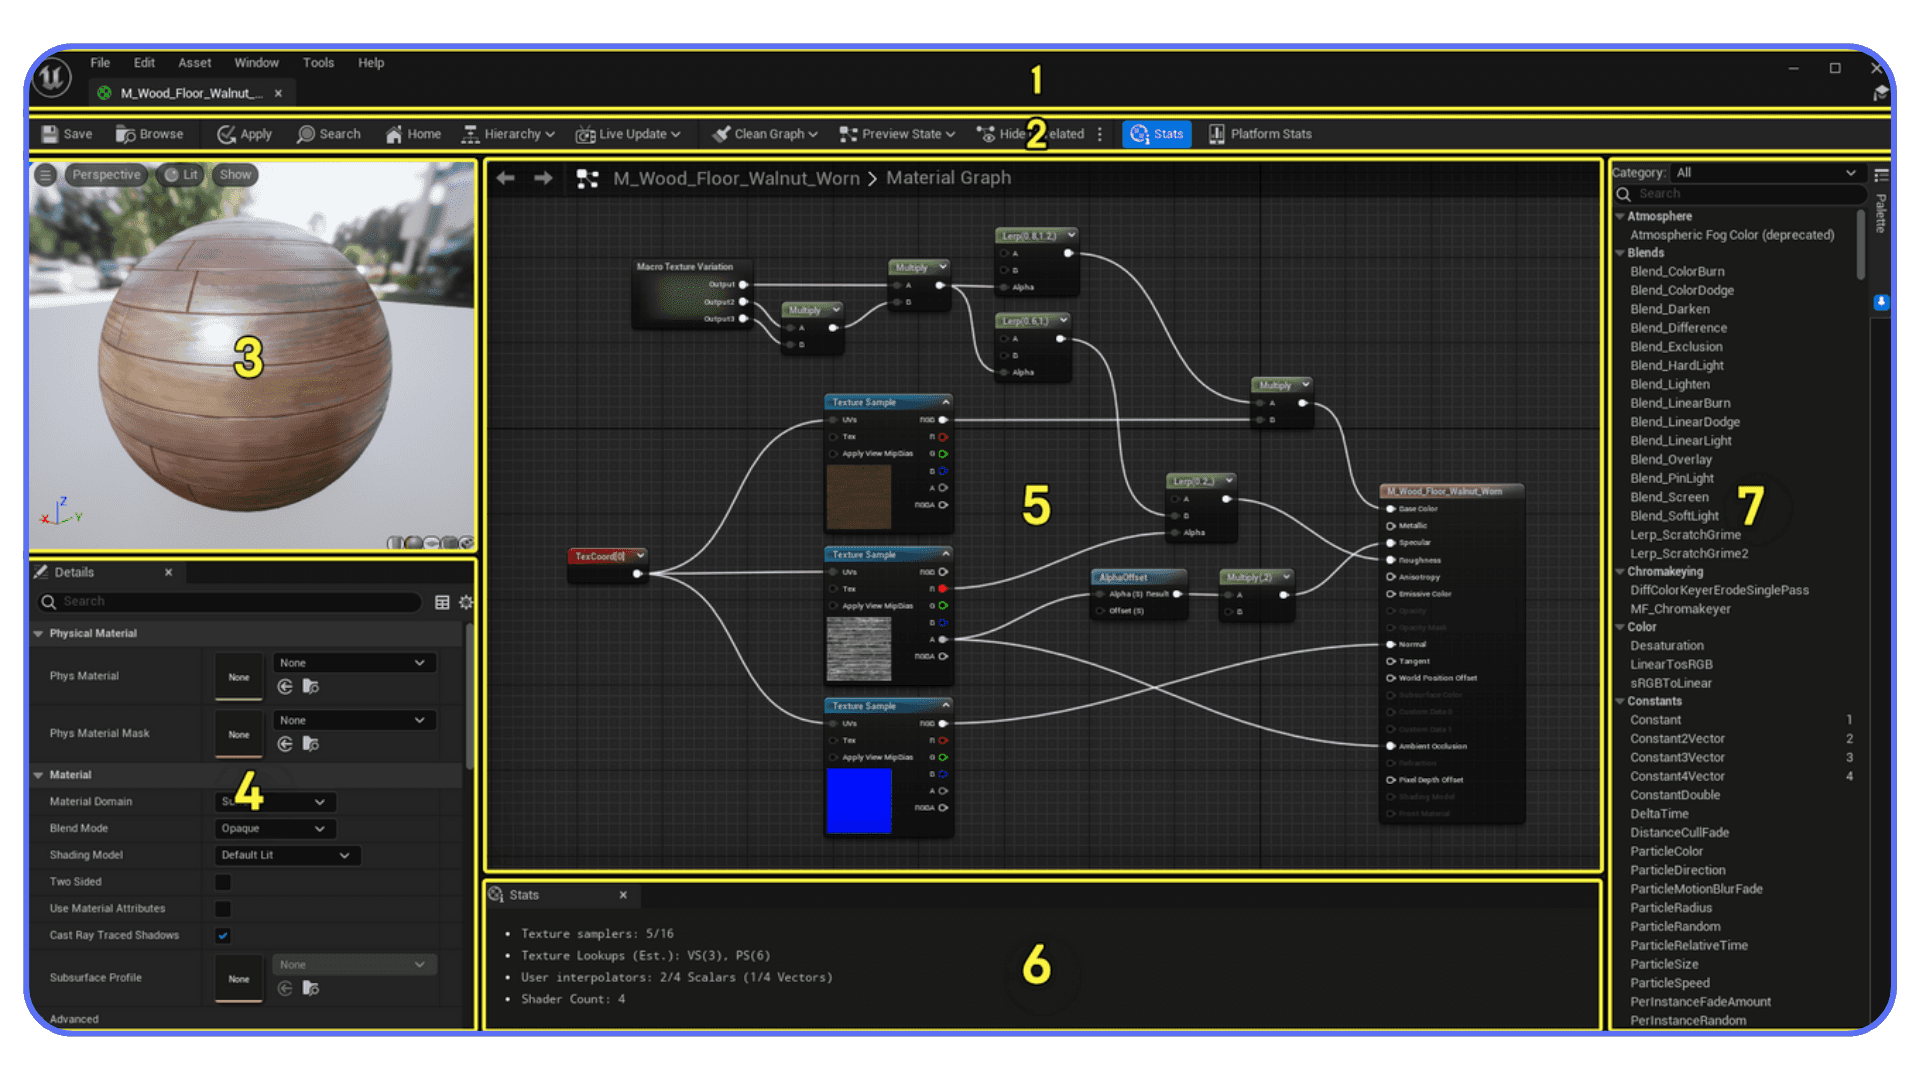Go forward in graph navigation history
This screenshot has height=1080, width=1920.
pyautogui.click(x=543, y=178)
